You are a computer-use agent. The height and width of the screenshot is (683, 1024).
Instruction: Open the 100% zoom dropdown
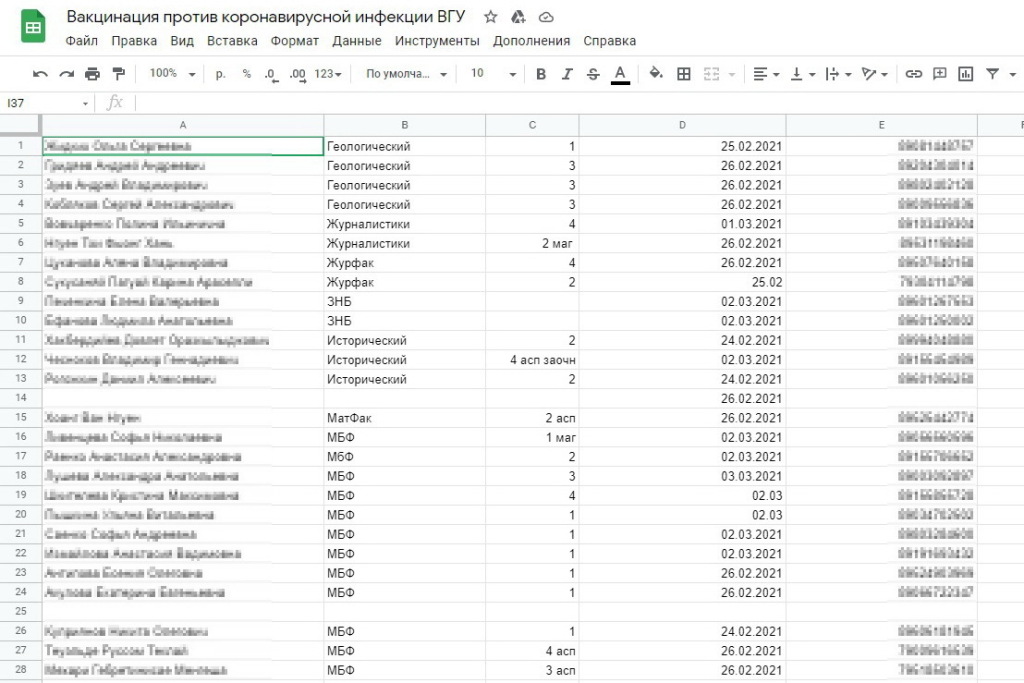click(169, 74)
